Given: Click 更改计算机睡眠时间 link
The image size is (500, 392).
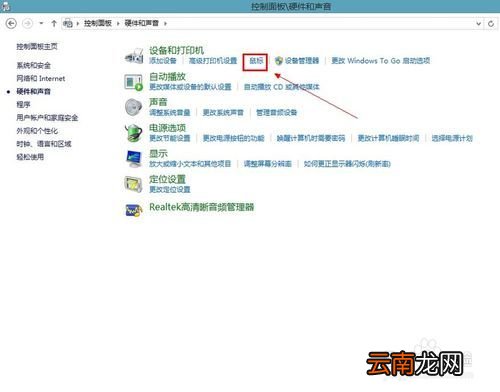Looking at the screenshot, I should [x=388, y=138].
